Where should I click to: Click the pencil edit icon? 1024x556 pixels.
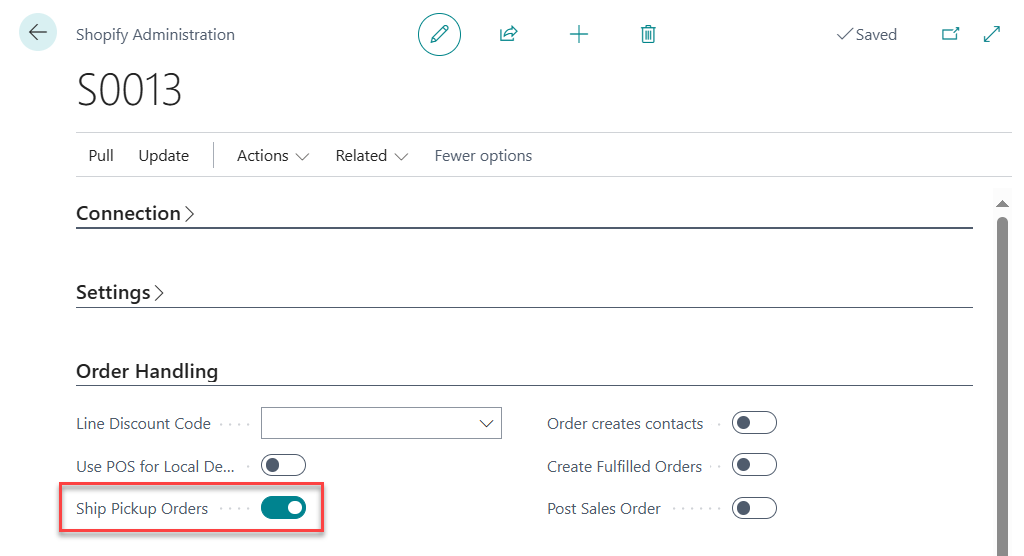click(439, 34)
